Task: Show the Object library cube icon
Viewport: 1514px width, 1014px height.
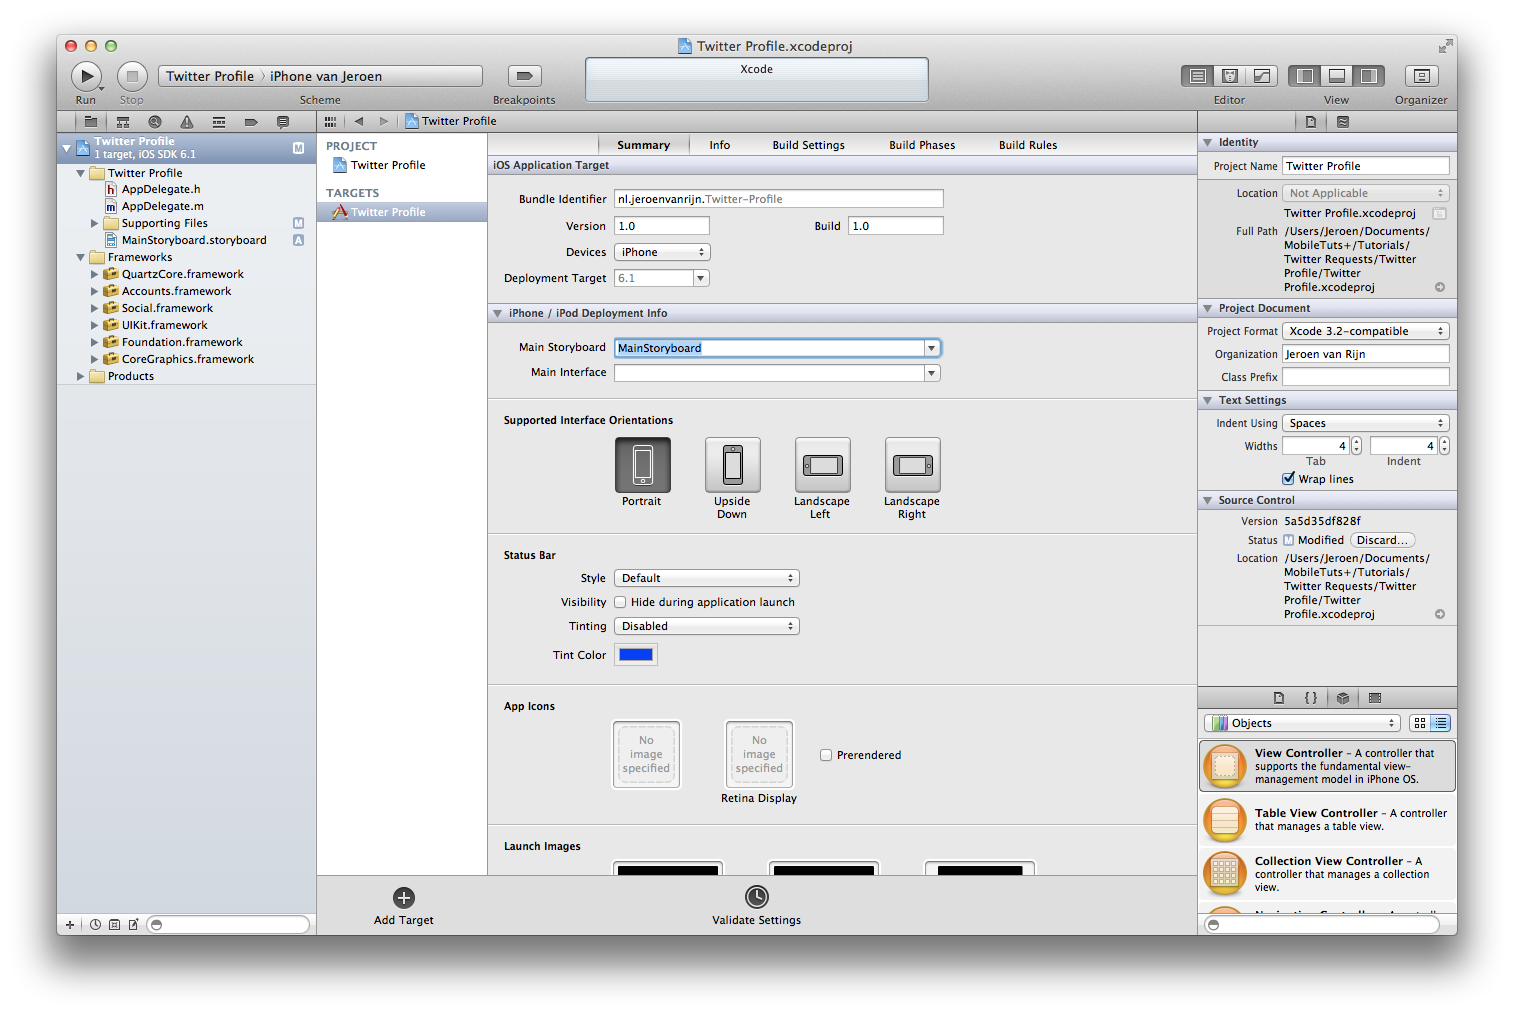Action: [1343, 698]
